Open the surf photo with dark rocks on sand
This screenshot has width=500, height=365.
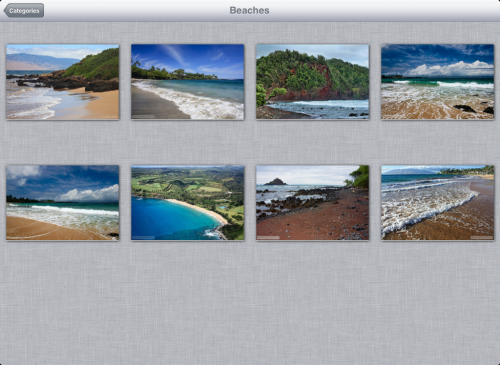[438, 82]
